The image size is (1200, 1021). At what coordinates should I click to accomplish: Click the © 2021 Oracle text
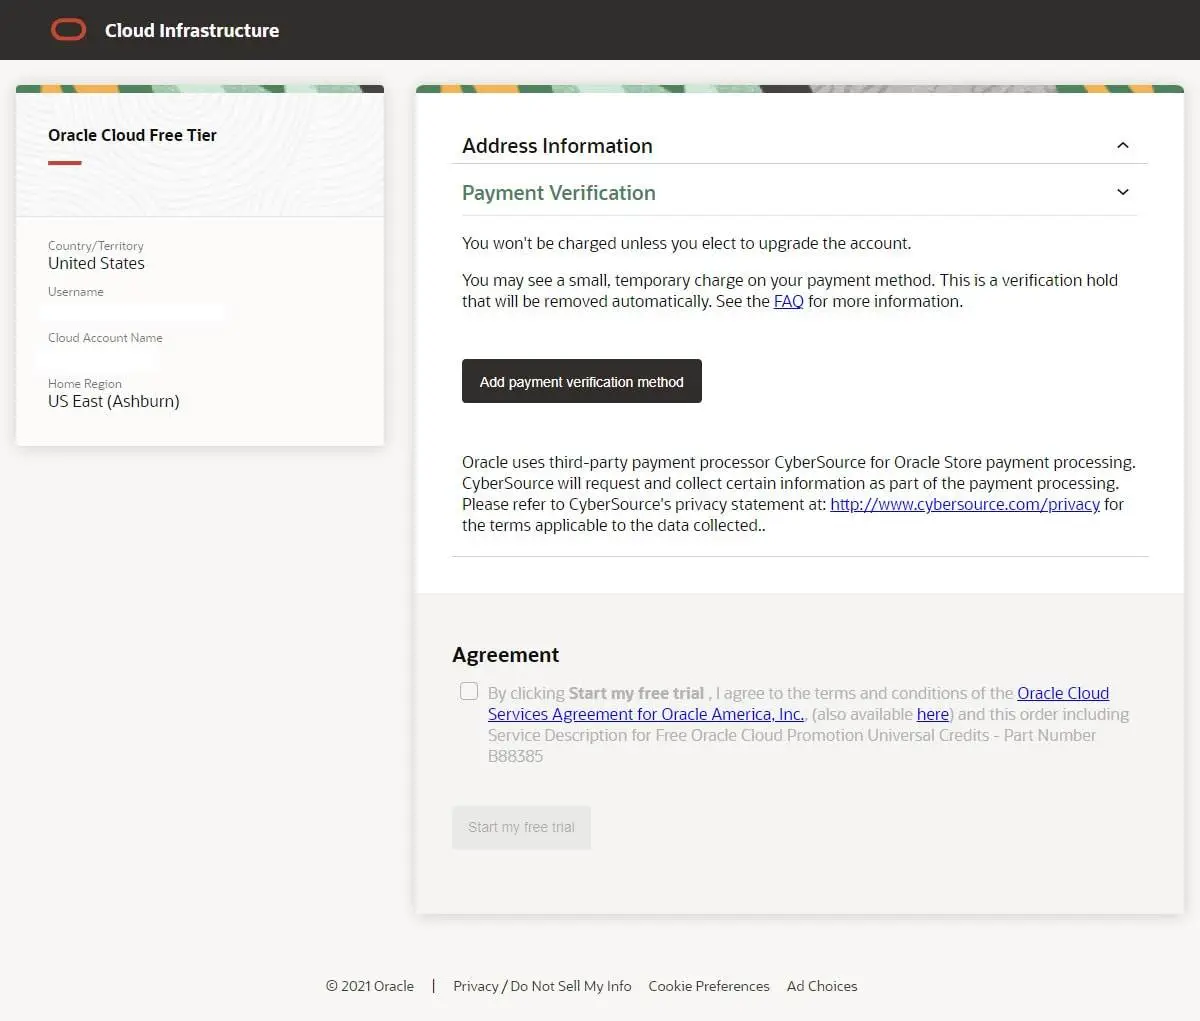370,986
